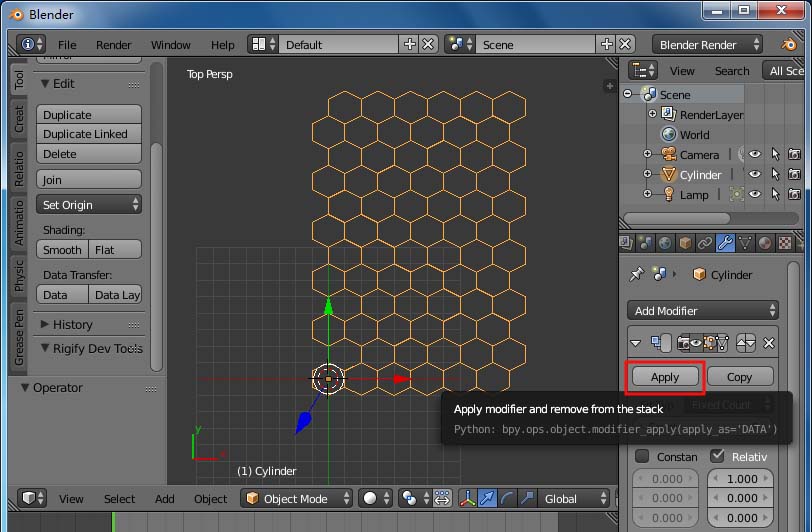Switch to the Create tab in tool shelf
The image size is (812, 532).
click(18, 121)
